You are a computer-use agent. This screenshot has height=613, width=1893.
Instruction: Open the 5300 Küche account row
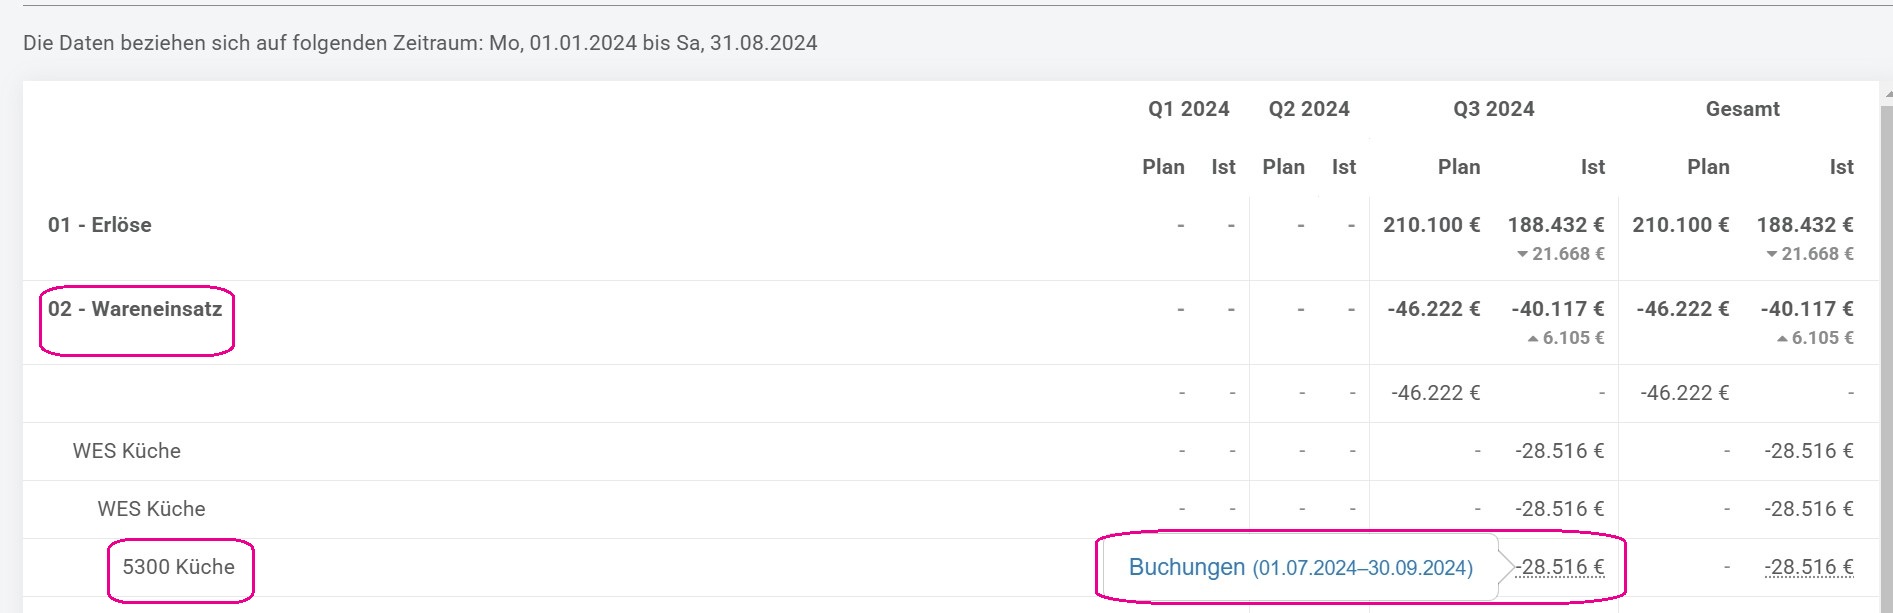179,567
